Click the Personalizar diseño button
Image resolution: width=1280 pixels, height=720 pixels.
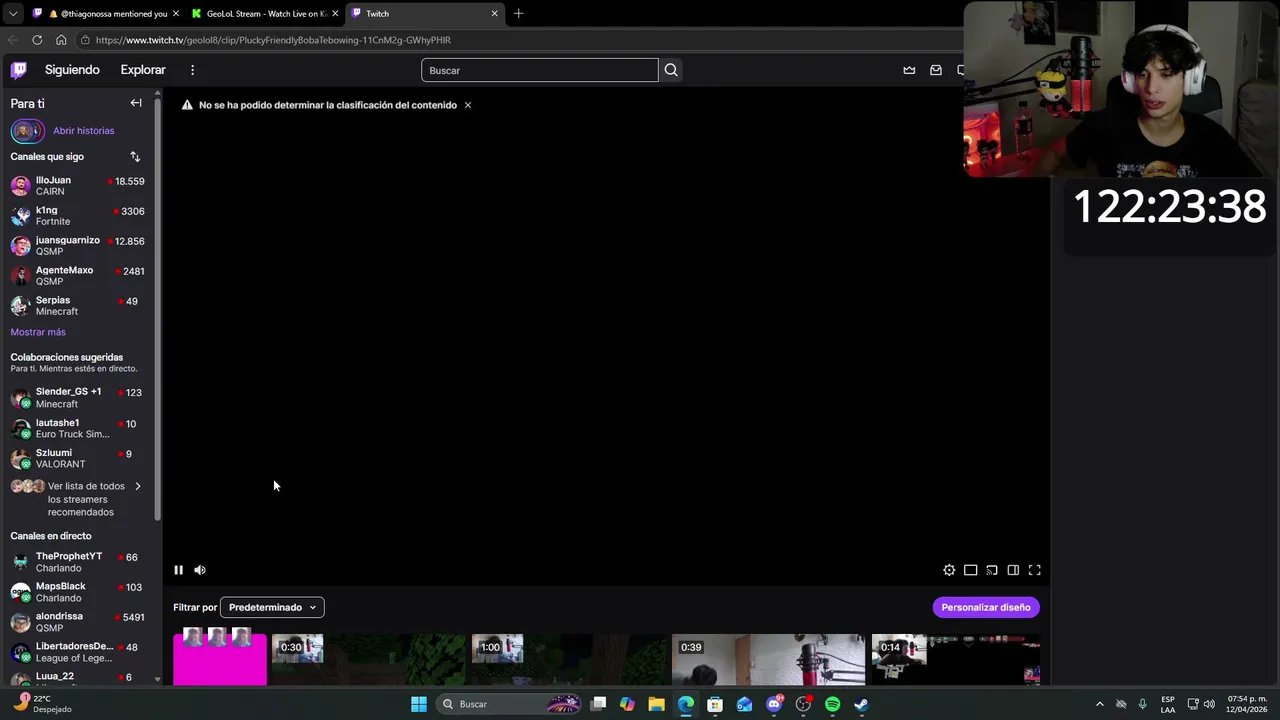[986, 607]
